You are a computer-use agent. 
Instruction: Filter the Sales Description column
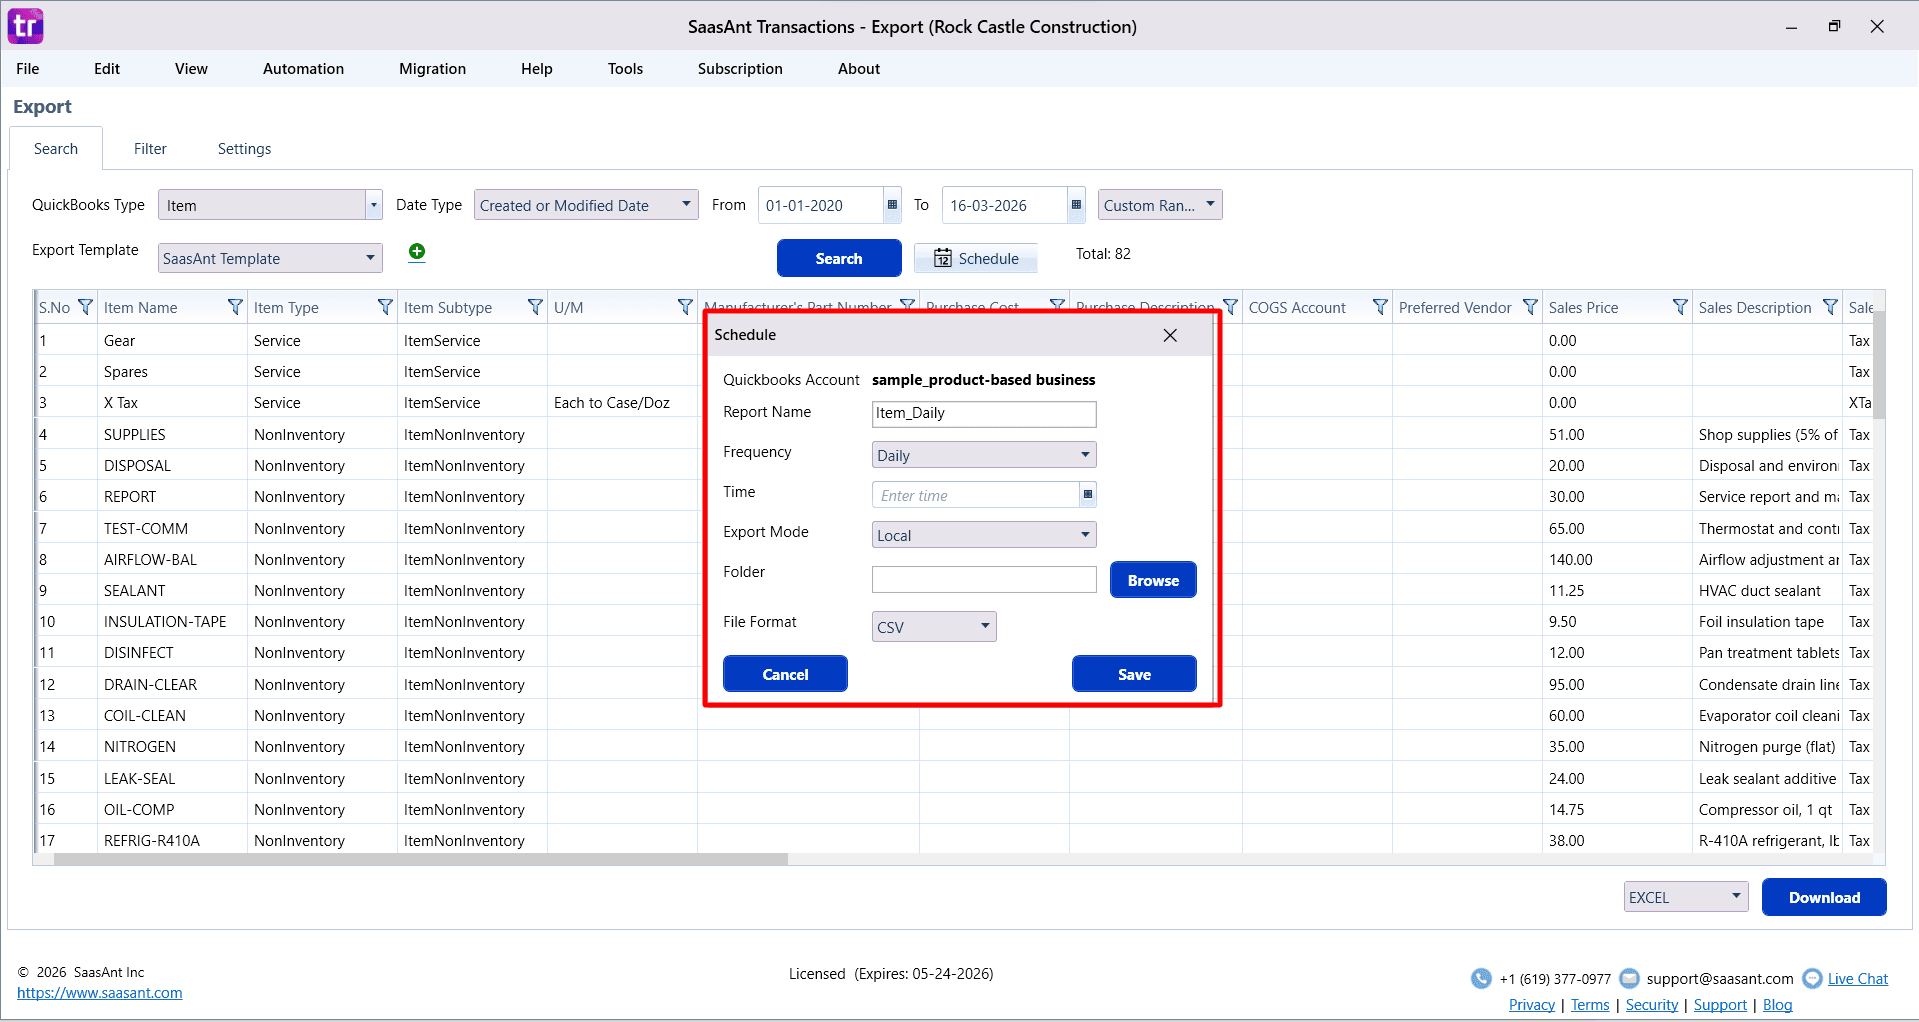coord(1830,307)
